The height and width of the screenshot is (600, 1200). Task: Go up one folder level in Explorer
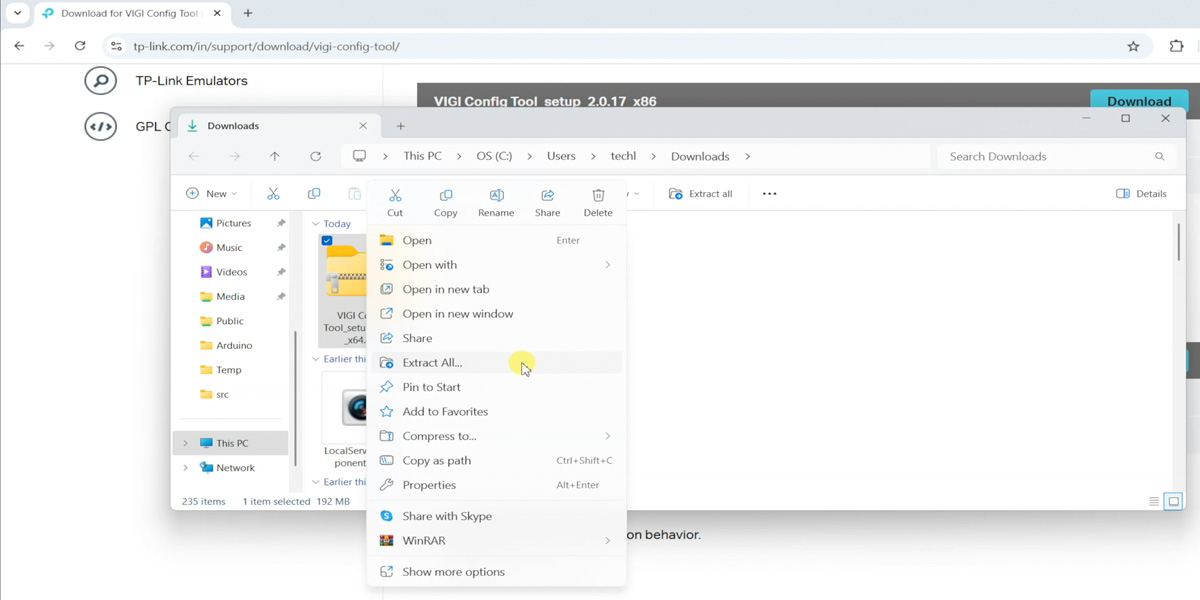275,156
